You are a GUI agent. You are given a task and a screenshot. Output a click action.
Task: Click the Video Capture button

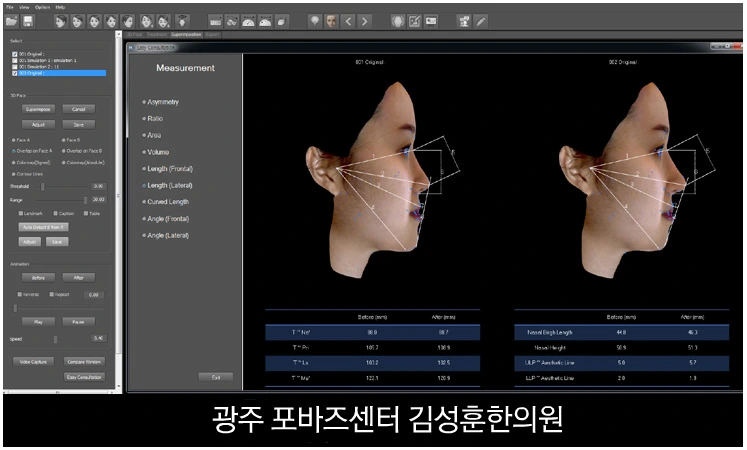(33, 360)
